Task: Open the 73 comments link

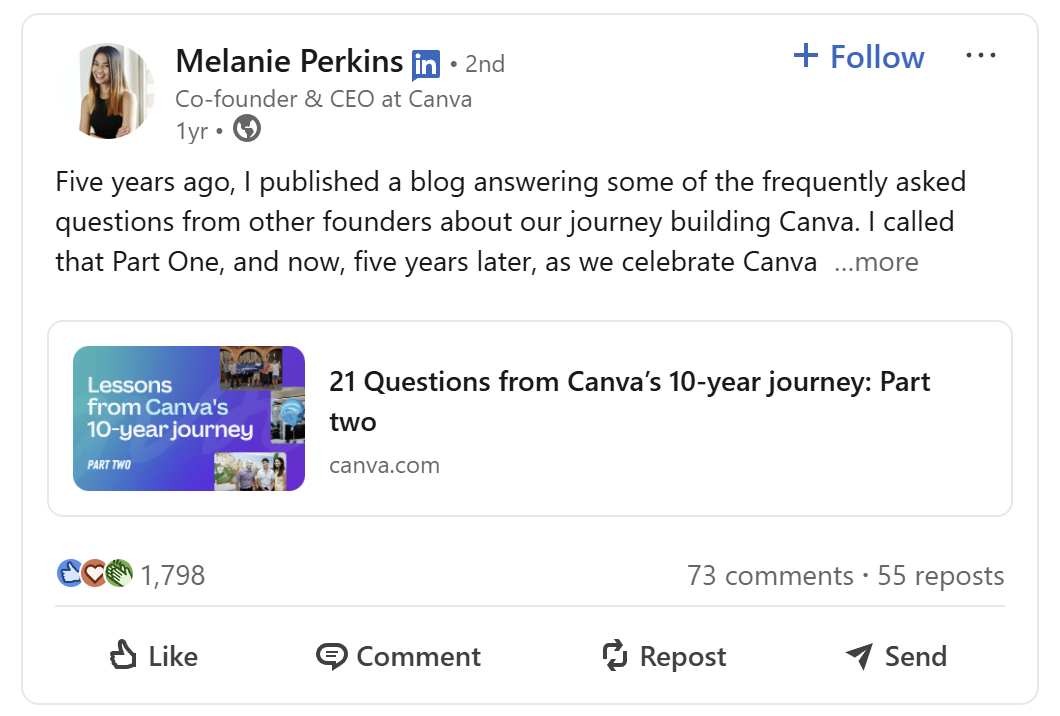Action: click(769, 576)
